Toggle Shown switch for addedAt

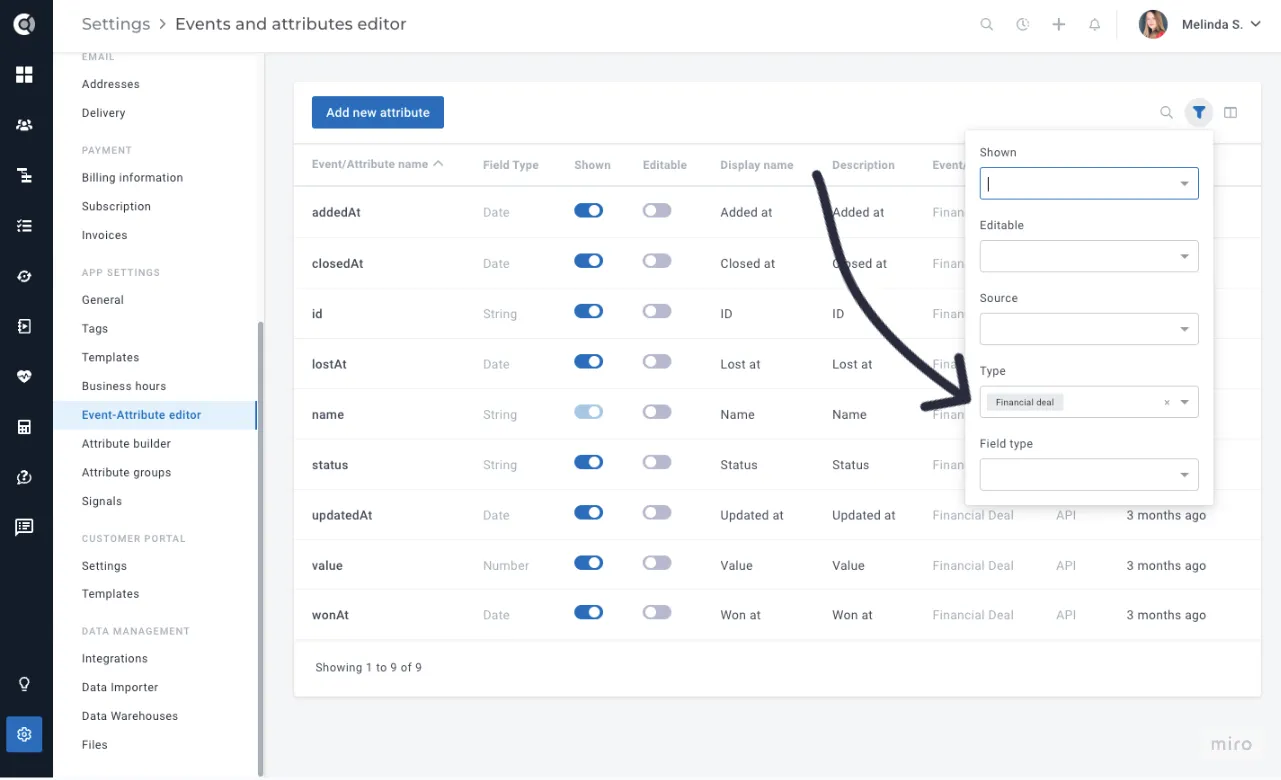click(x=589, y=210)
